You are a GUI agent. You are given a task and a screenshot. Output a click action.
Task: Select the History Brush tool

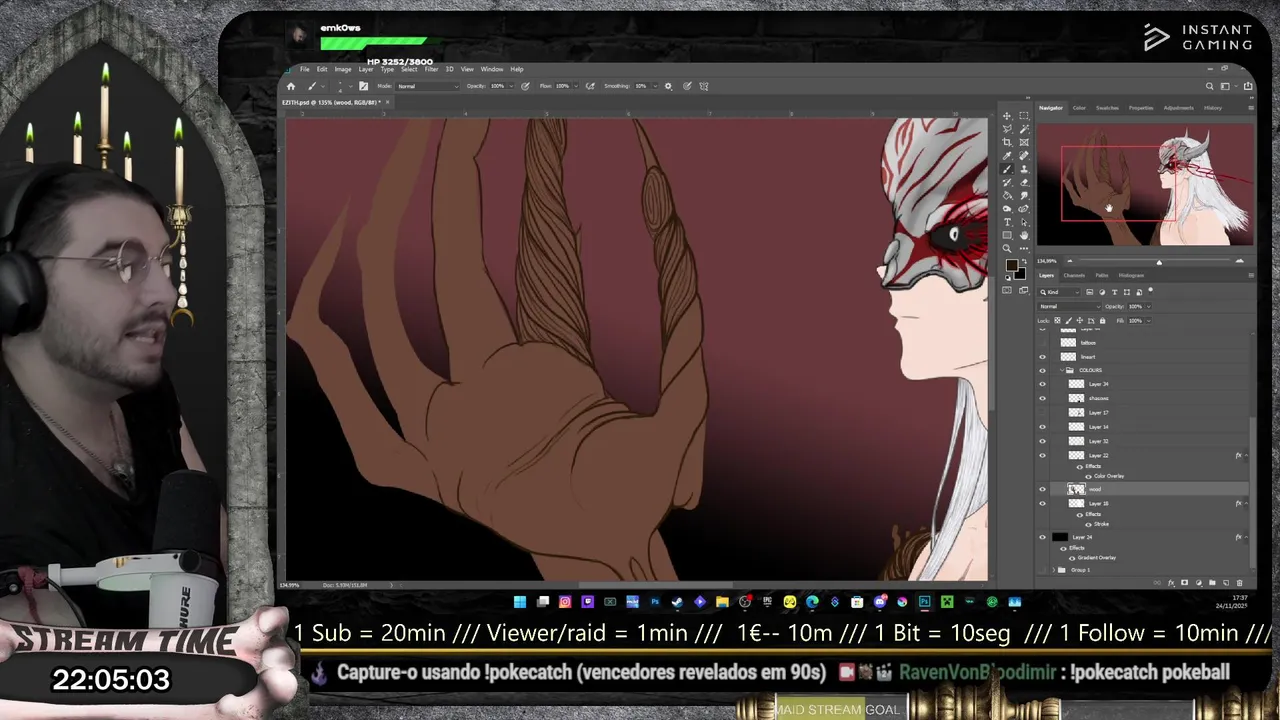[x=1007, y=182]
